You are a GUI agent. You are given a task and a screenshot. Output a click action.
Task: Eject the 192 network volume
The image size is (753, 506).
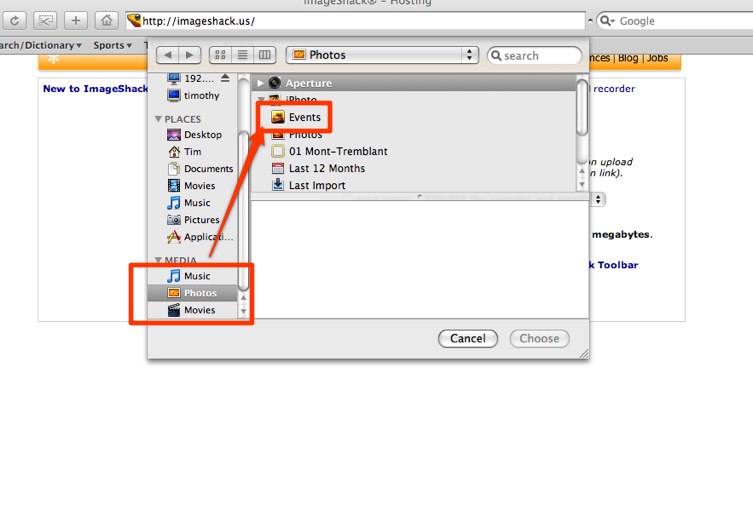(x=225, y=78)
